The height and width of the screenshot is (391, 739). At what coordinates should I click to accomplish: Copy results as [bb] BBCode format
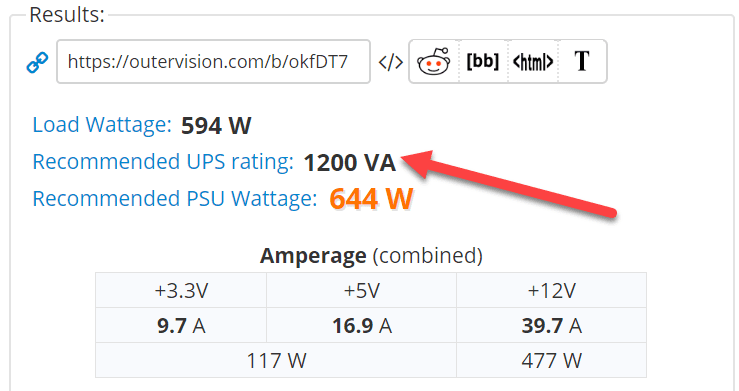click(483, 61)
